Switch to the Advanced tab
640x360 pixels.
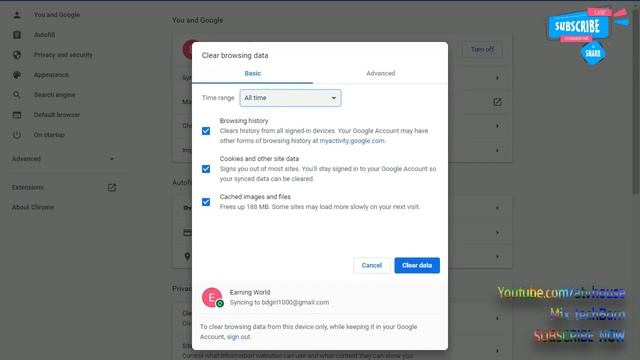pos(380,73)
